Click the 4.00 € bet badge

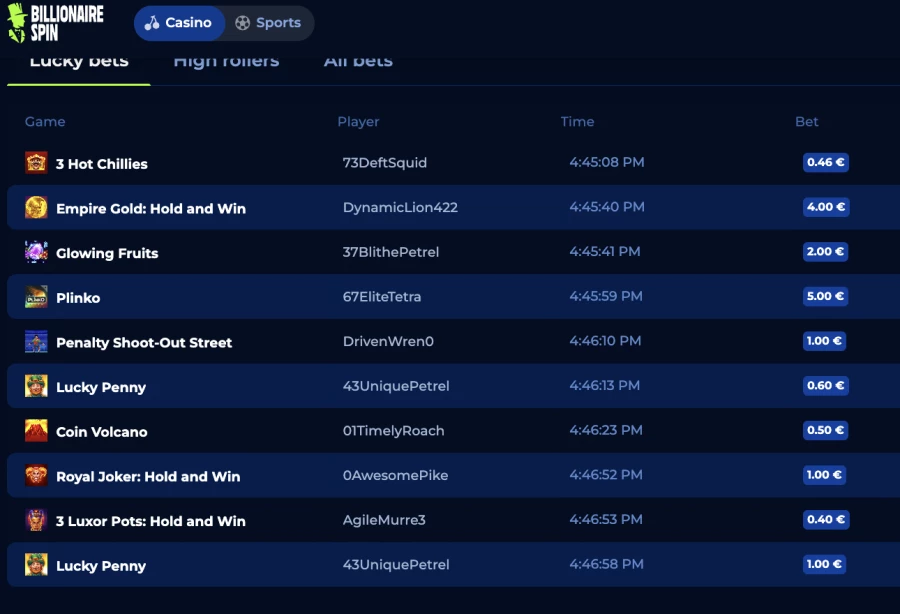pos(826,207)
